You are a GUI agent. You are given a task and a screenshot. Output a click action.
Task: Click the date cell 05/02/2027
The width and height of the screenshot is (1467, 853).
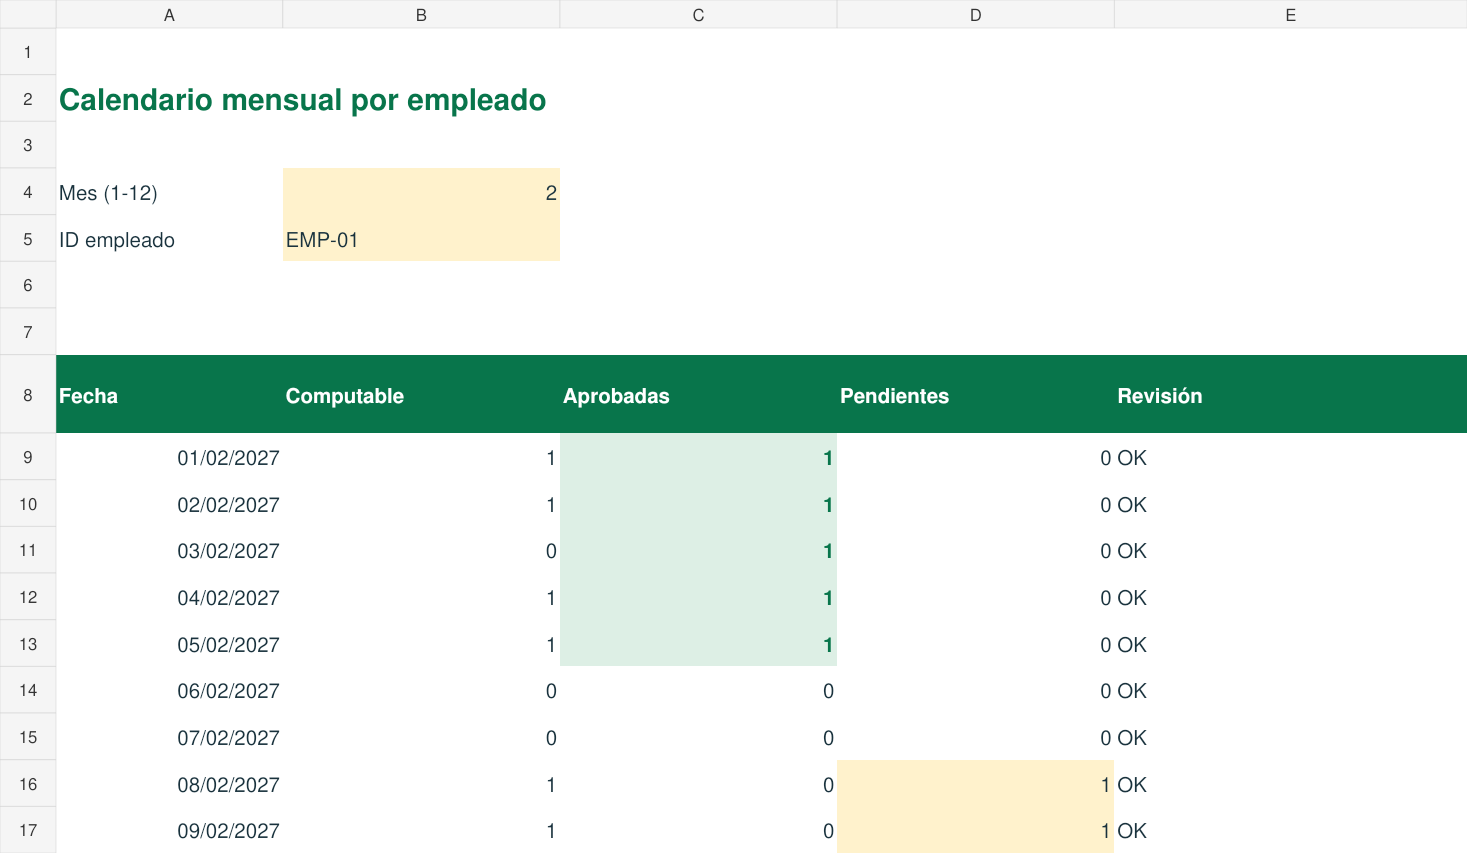coord(169,645)
